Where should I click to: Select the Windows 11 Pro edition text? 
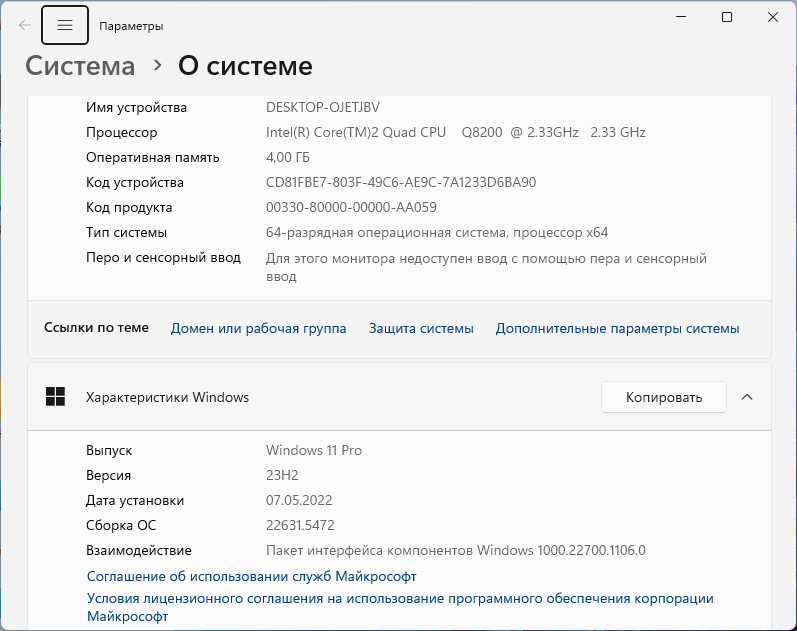pyautogui.click(x=314, y=450)
